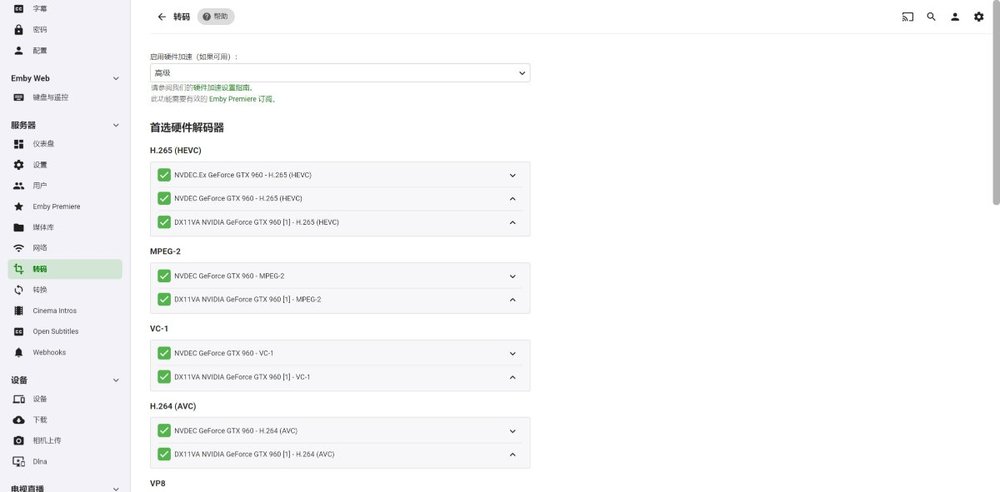Open the 启用硬件加速 dropdown
The height and width of the screenshot is (492, 1000).
tap(340, 73)
